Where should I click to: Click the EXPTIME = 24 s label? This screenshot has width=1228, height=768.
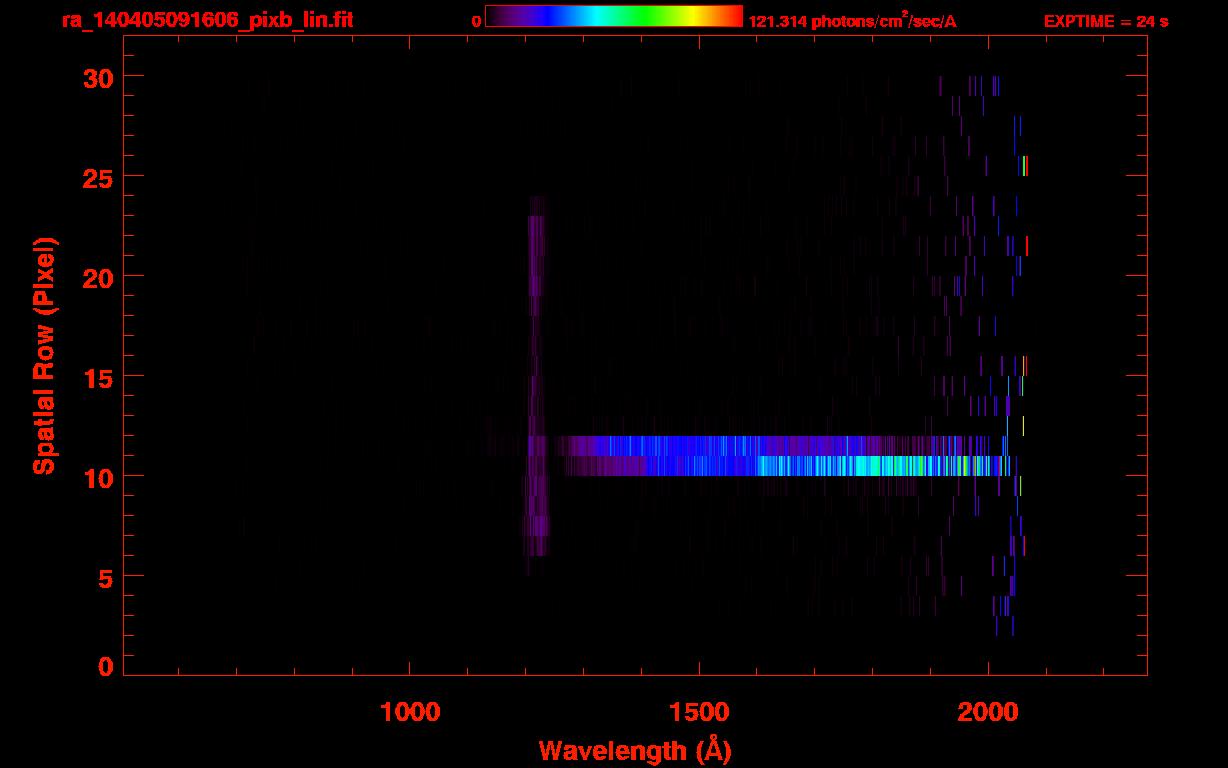[1106, 21]
